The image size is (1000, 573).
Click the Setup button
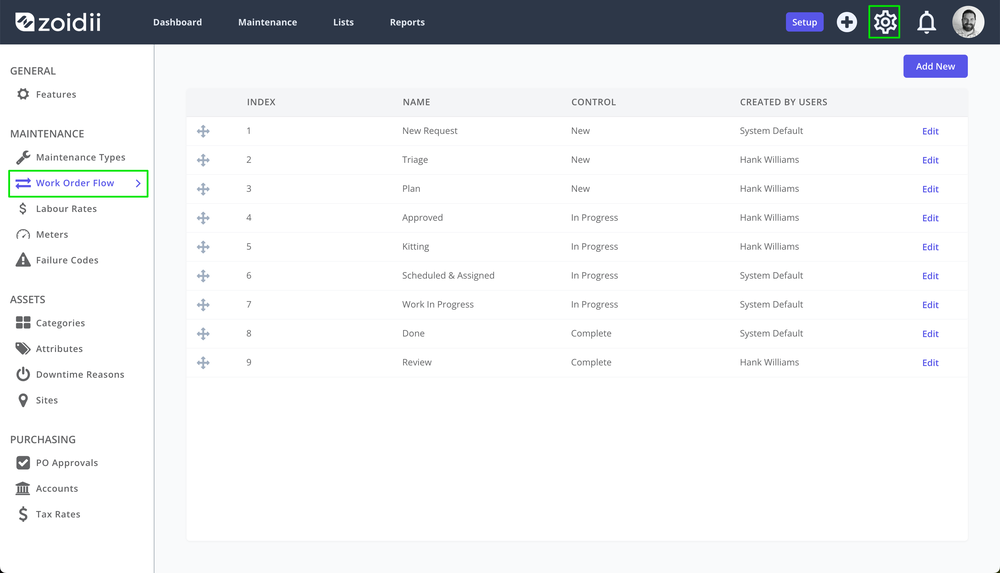click(x=804, y=22)
